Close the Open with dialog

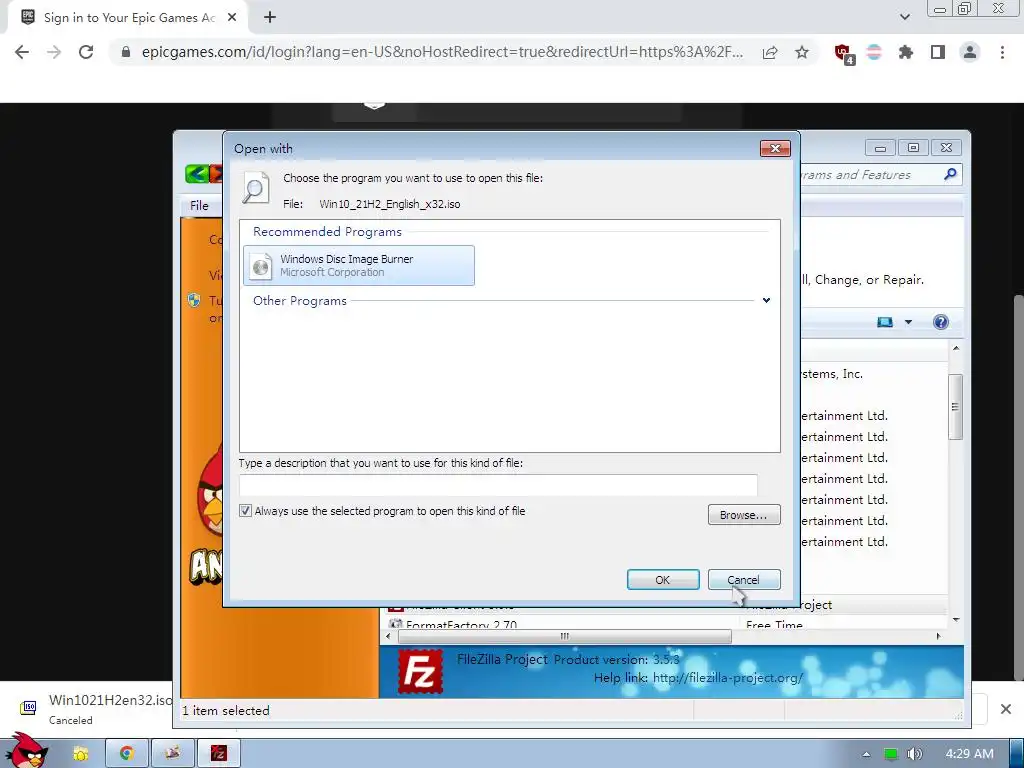775,148
